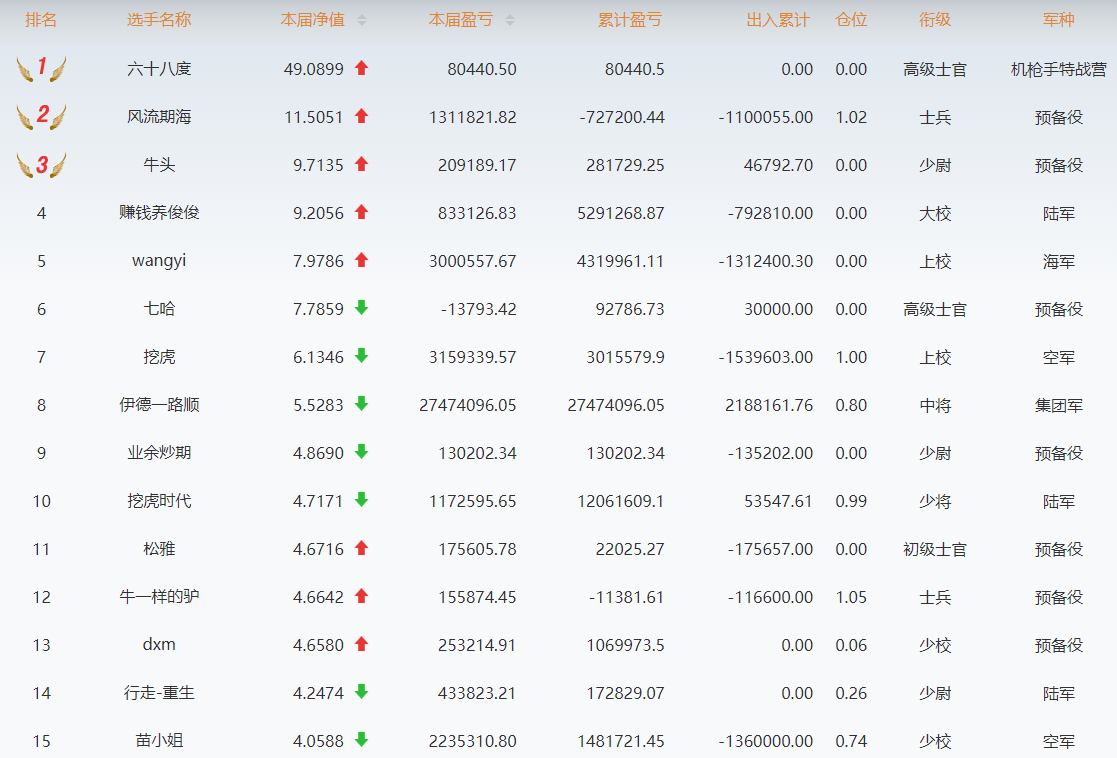Sort by 本届净值 column sort arrows

tap(362, 21)
